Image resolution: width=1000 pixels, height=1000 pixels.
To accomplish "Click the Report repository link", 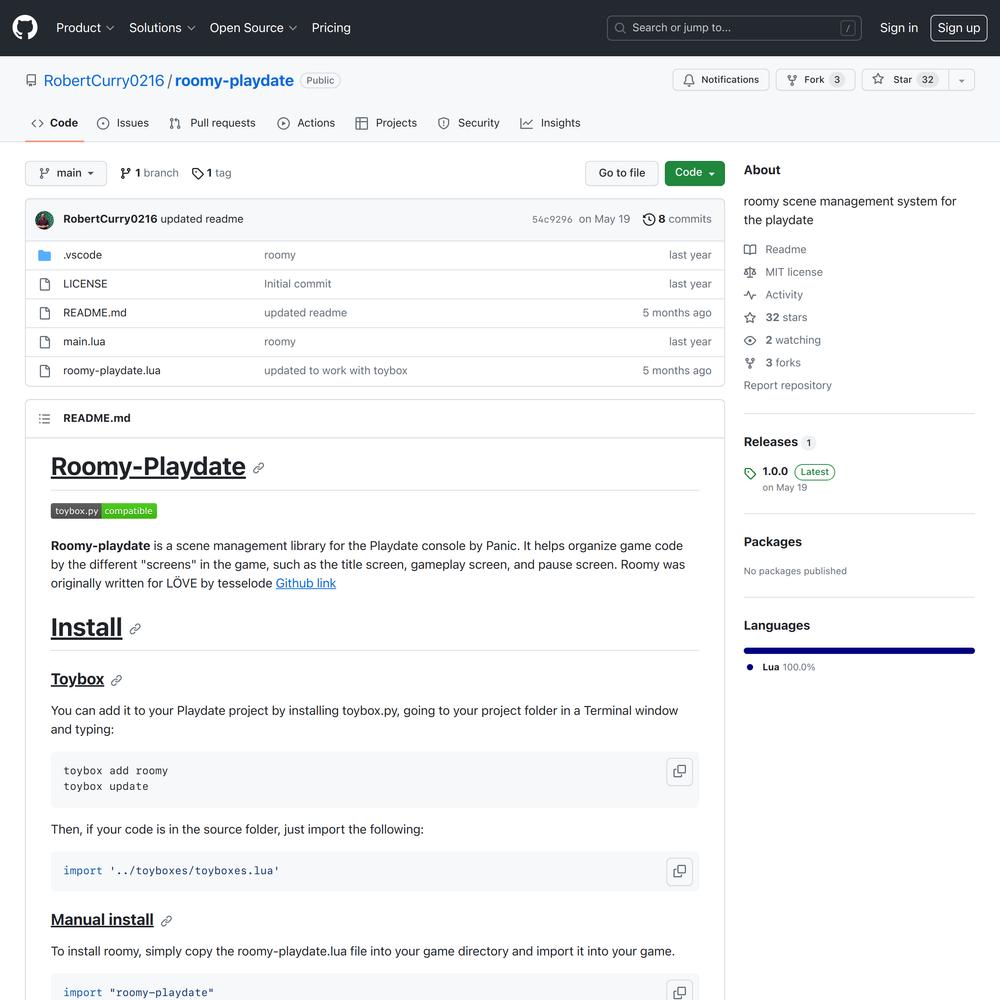I will (788, 386).
